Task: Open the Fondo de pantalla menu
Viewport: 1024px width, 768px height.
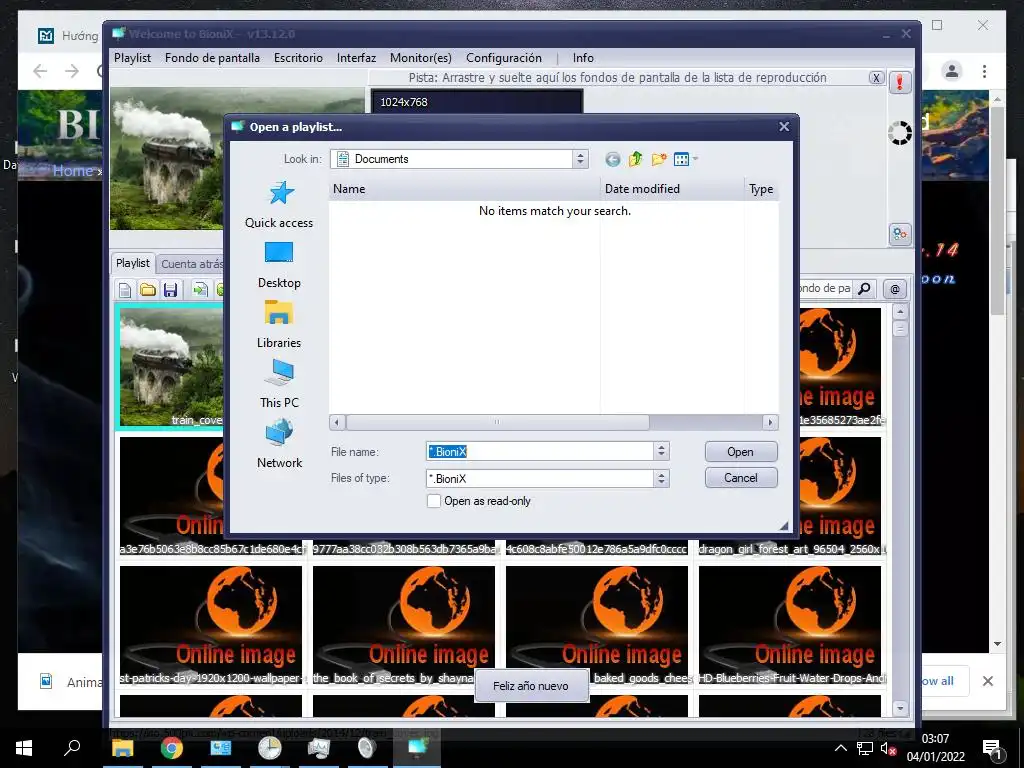Action: pos(212,57)
